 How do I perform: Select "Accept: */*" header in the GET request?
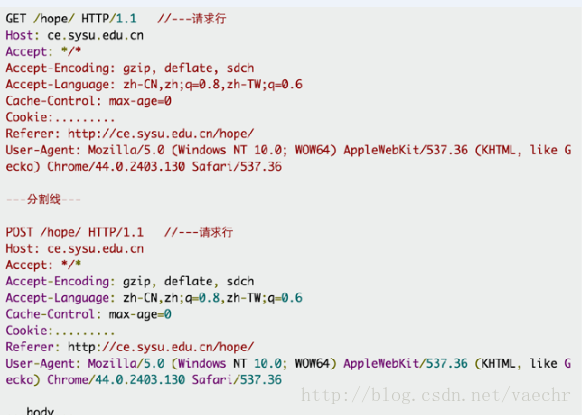[x=43, y=52]
